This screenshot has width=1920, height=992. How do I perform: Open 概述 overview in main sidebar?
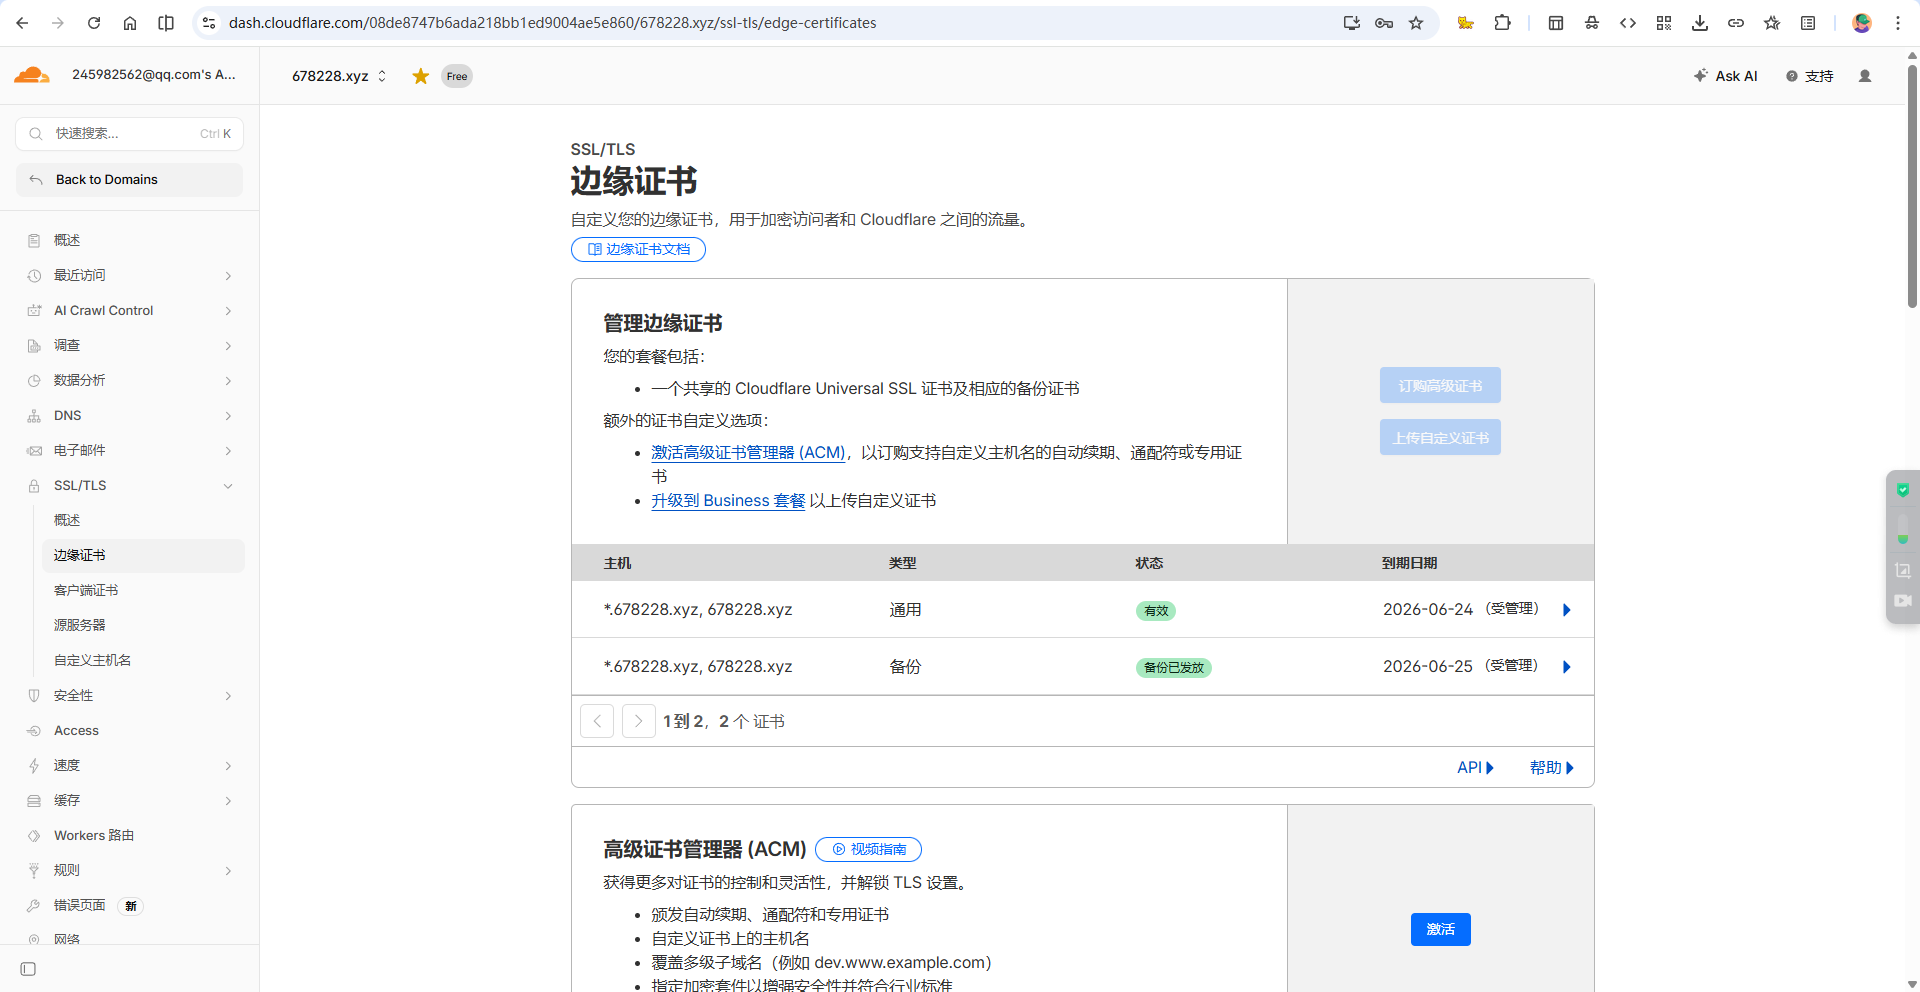(x=67, y=240)
